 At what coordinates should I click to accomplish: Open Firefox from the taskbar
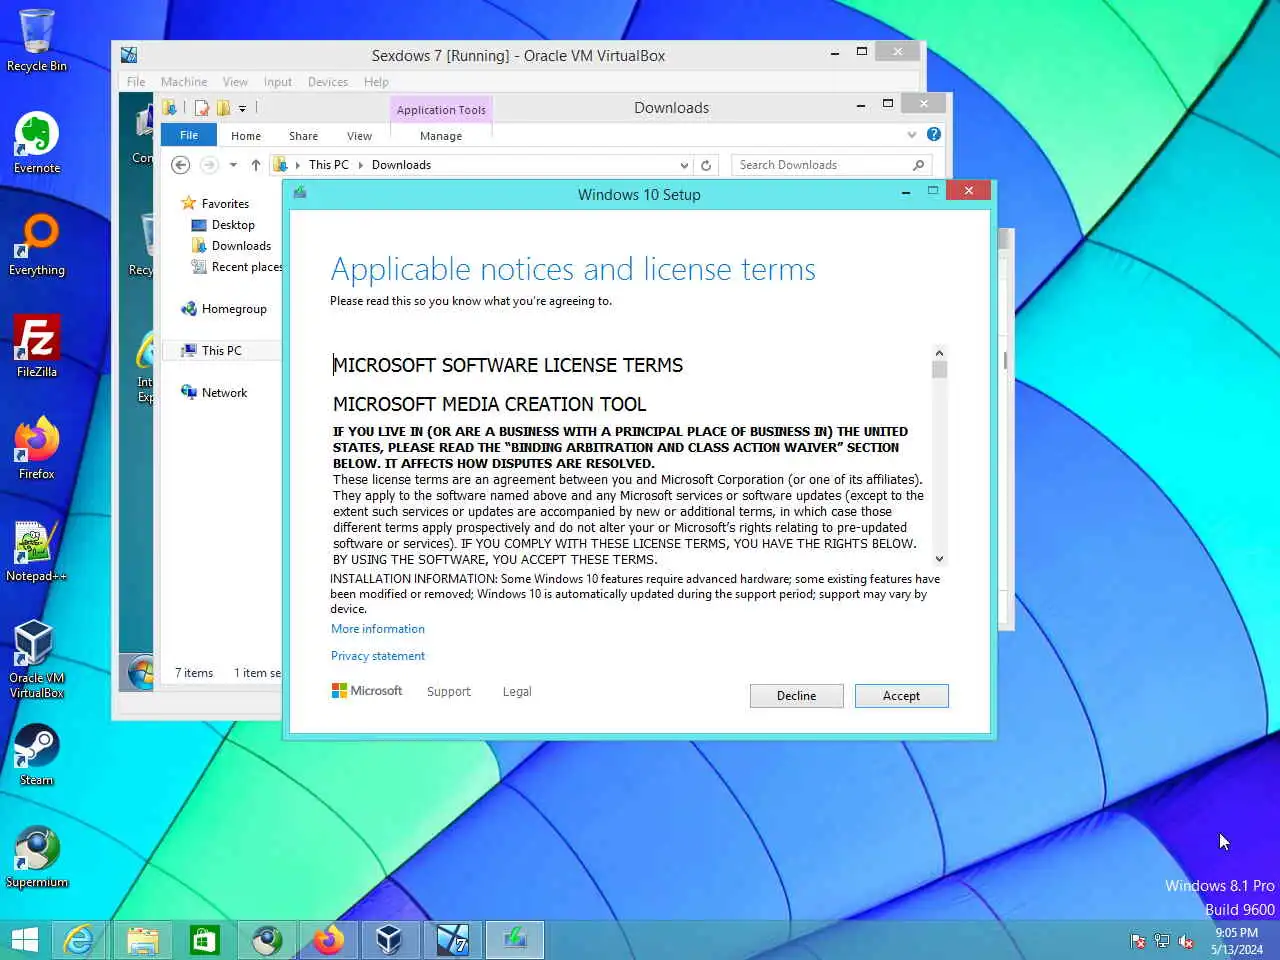328,940
